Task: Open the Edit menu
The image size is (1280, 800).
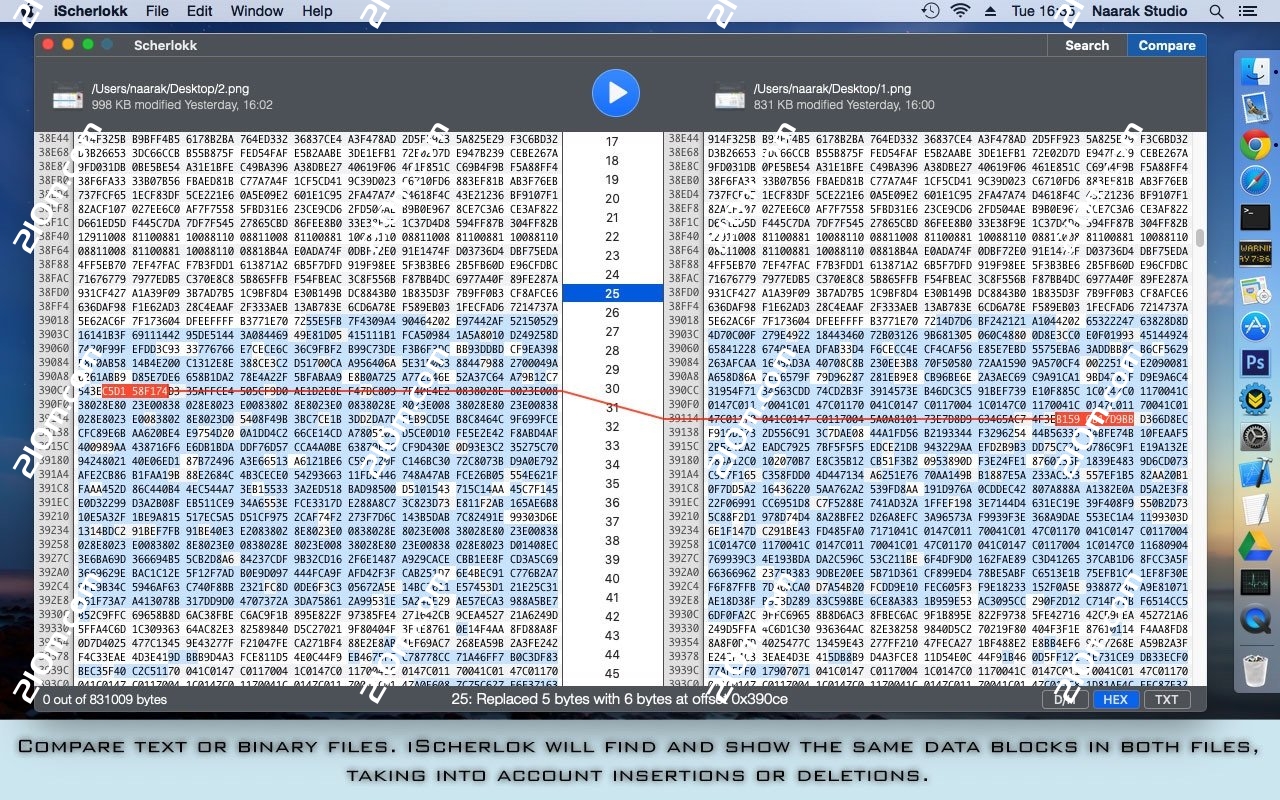Action: [x=200, y=11]
